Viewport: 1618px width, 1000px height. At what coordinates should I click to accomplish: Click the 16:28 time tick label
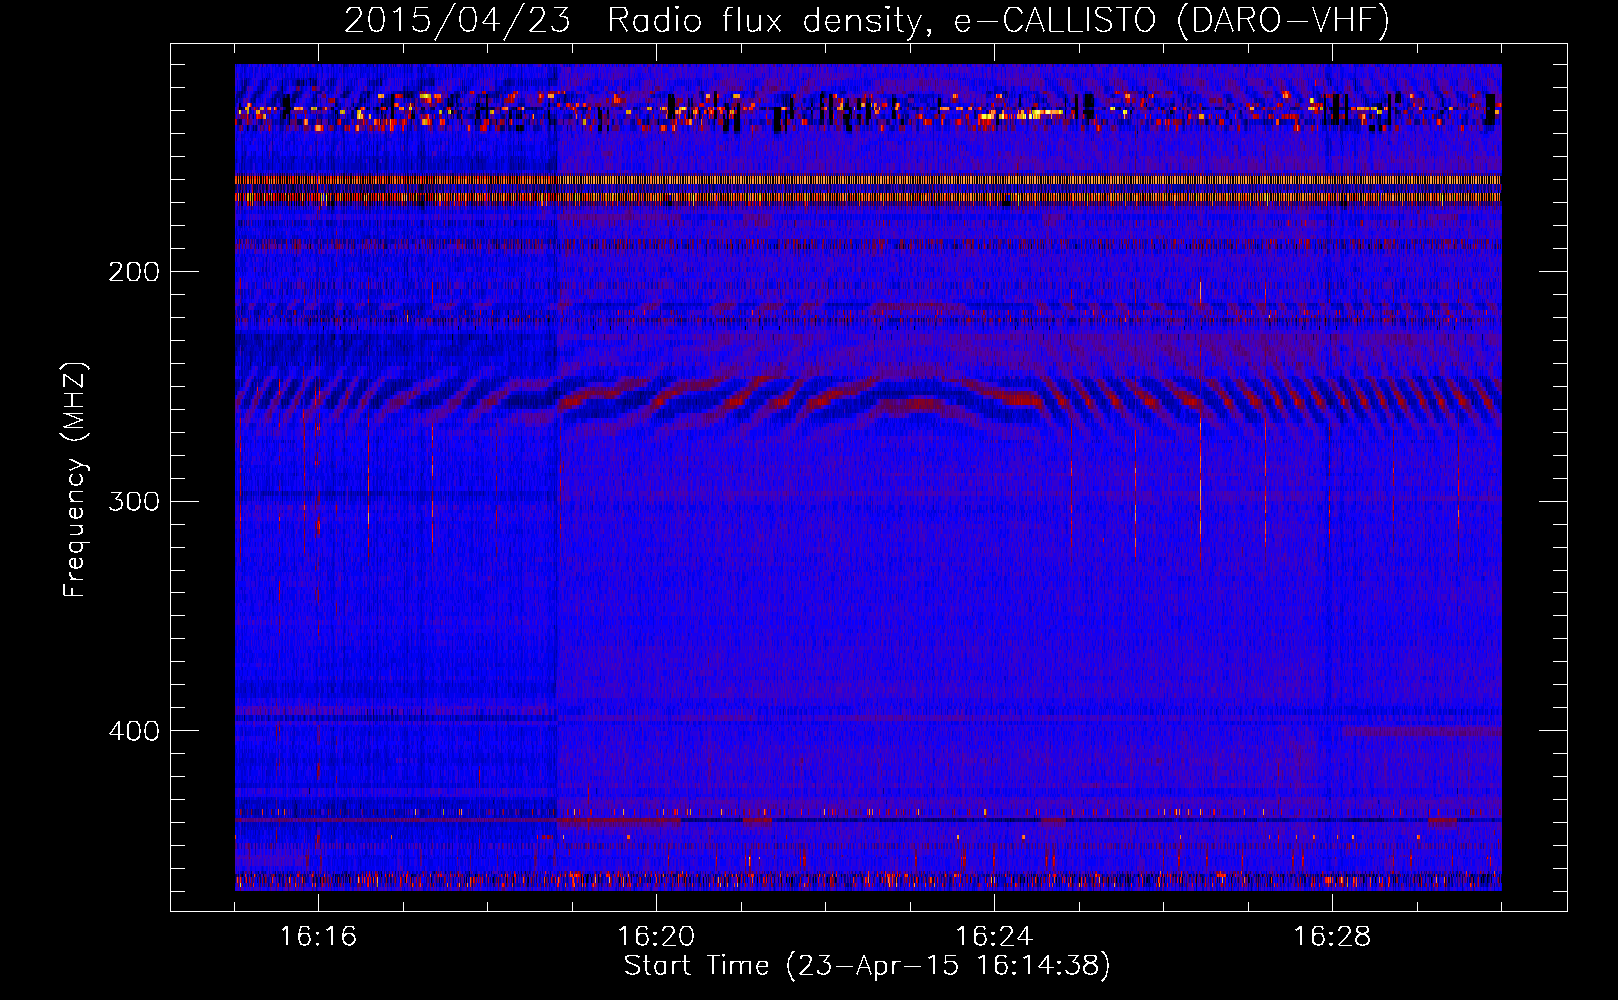1332,936
